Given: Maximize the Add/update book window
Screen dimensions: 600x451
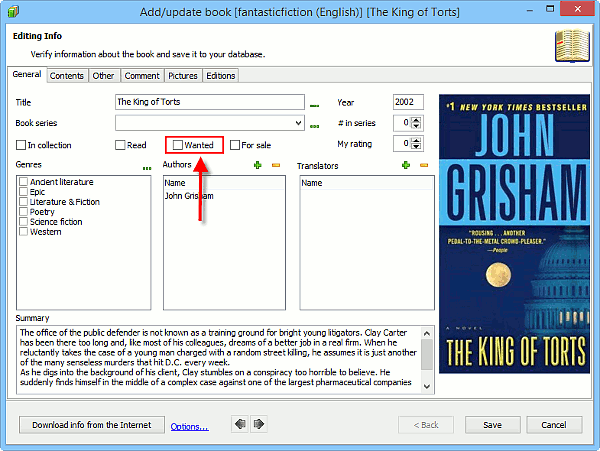Looking at the screenshot, I should 550,9.
